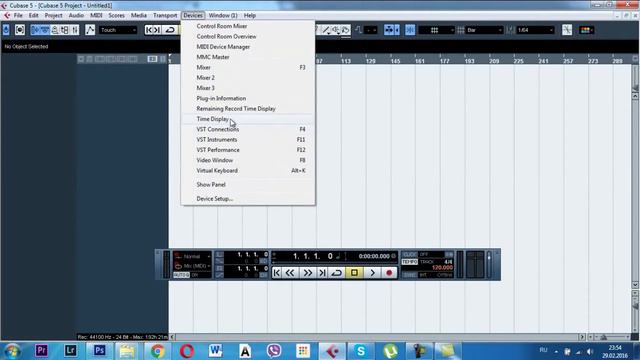640x360 pixels.
Task: Click the vertical scrollbar down arrow
Action: point(635,284)
